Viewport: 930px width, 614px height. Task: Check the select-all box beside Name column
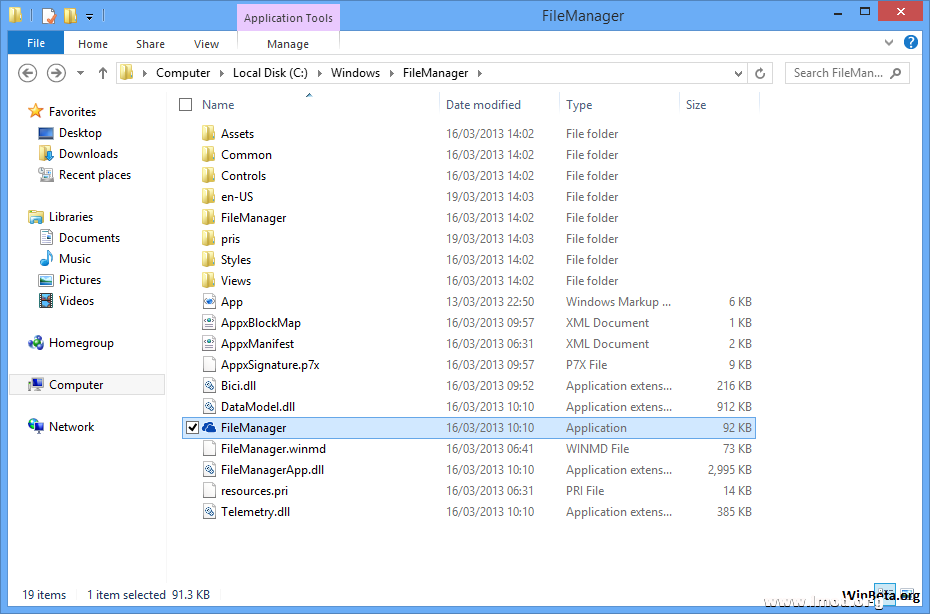tap(185, 104)
